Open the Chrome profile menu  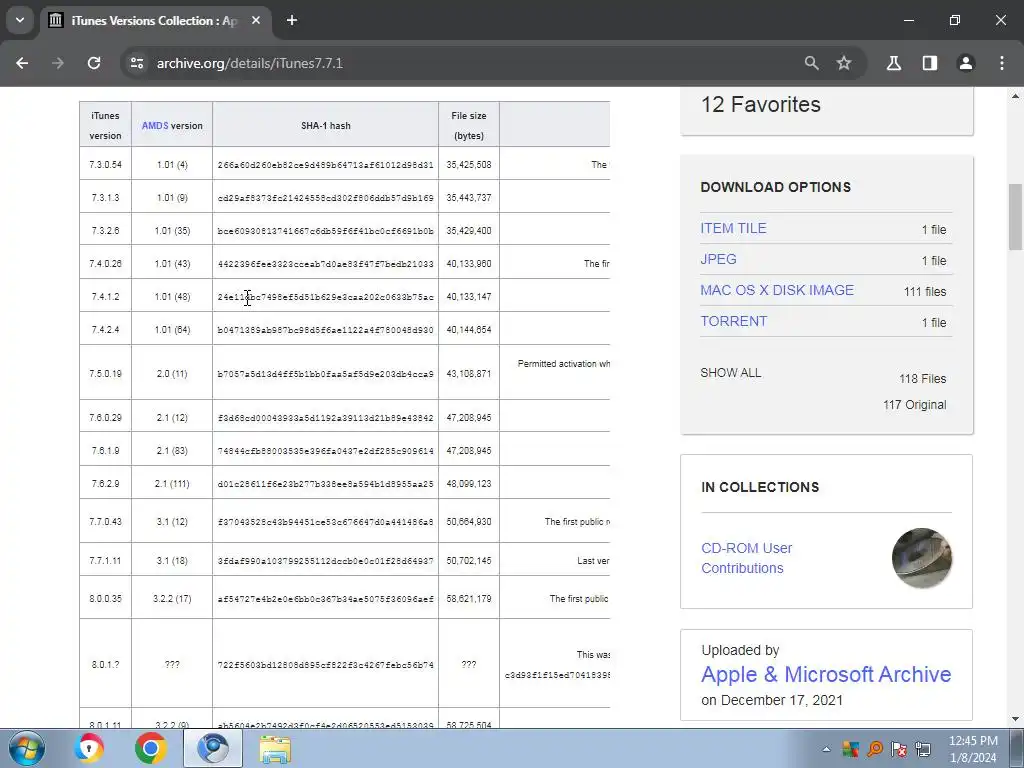tap(966, 63)
